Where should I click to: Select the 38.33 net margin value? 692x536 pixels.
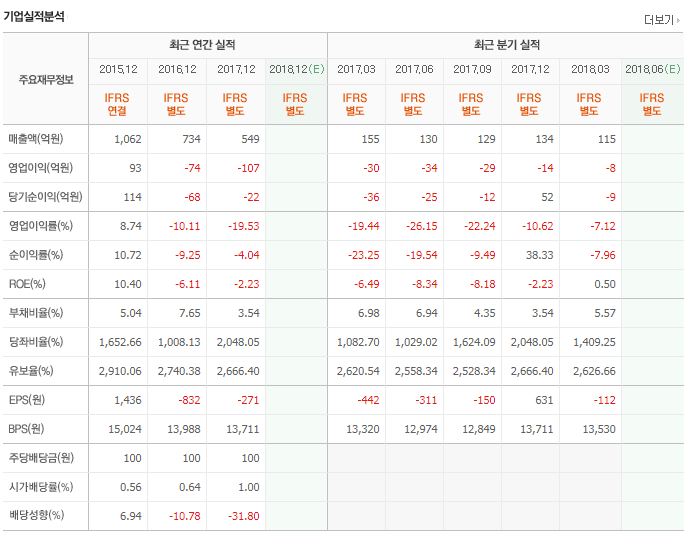[x=540, y=255]
